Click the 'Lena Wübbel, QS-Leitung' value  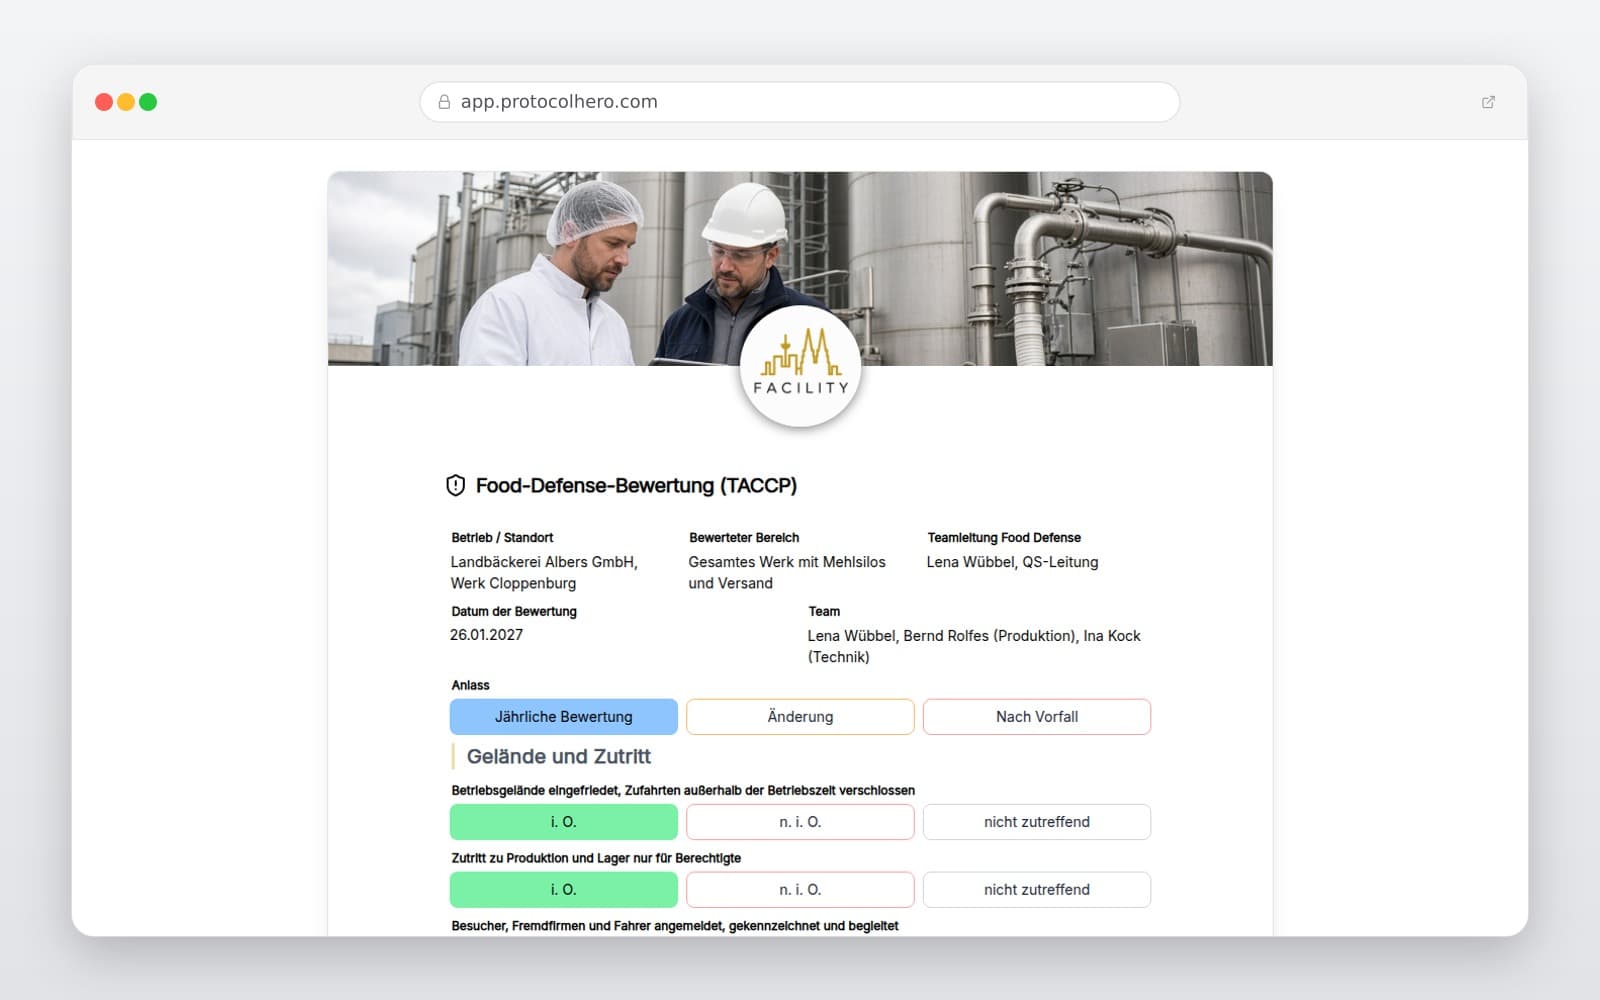(x=1012, y=562)
